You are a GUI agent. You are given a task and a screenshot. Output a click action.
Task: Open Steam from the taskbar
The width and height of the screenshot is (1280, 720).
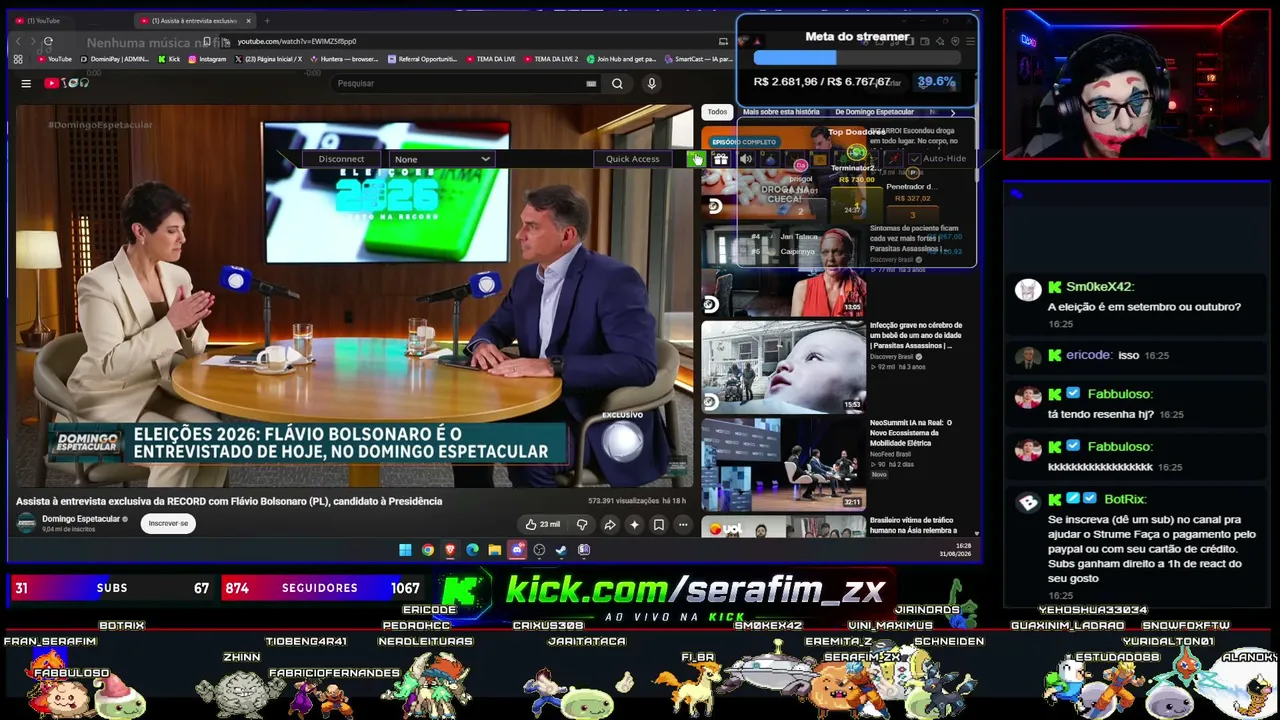coord(561,549)
